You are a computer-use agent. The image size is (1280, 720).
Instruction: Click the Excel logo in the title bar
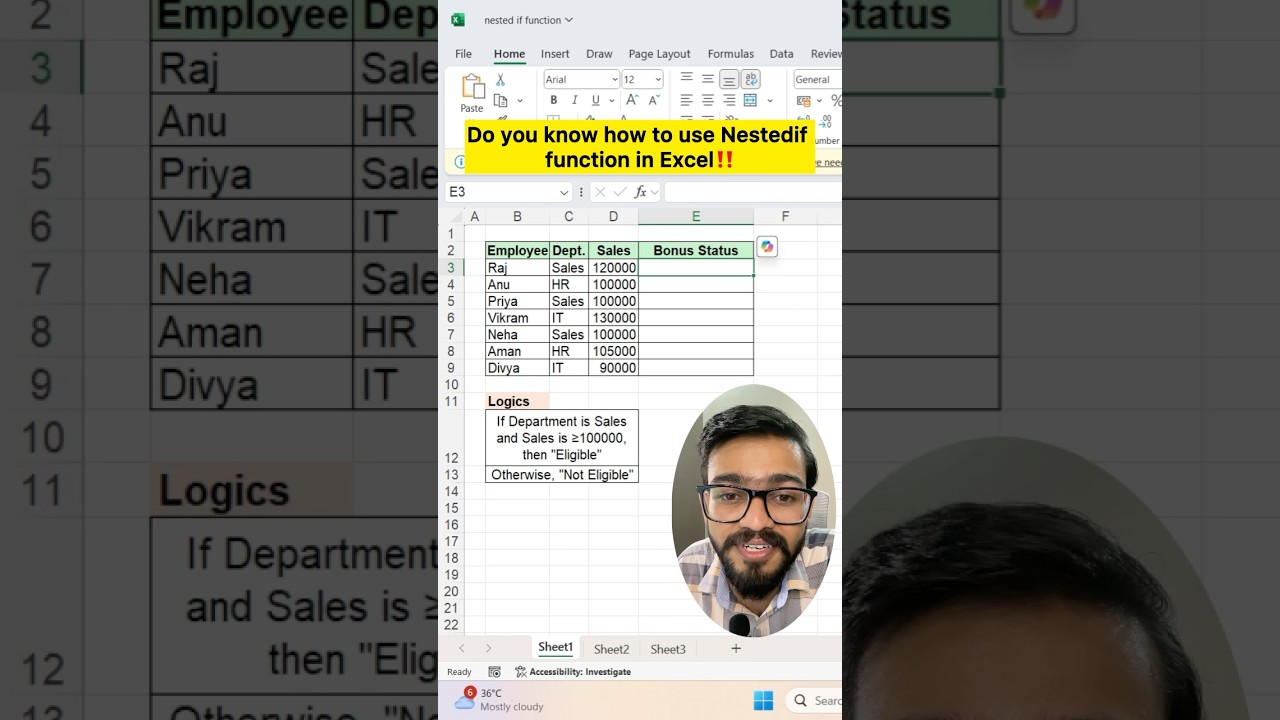[x=458, y=20]
